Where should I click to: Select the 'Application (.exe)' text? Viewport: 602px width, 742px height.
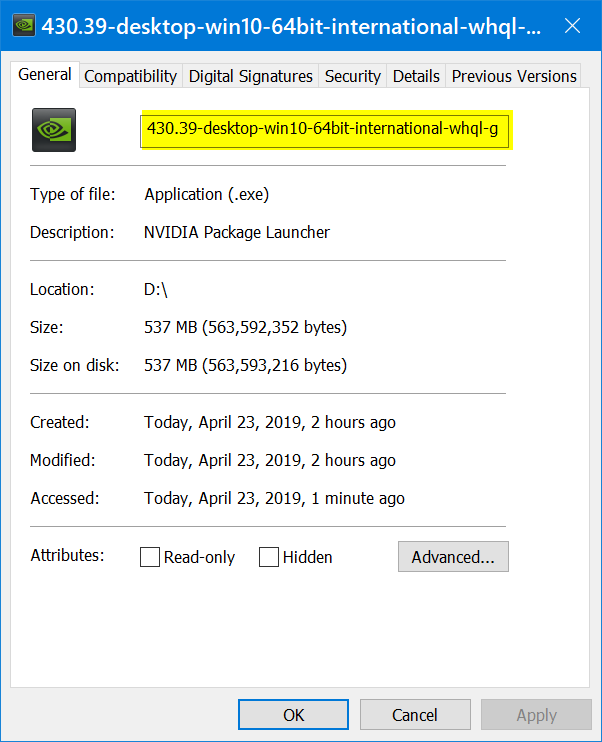coord(207,194)
